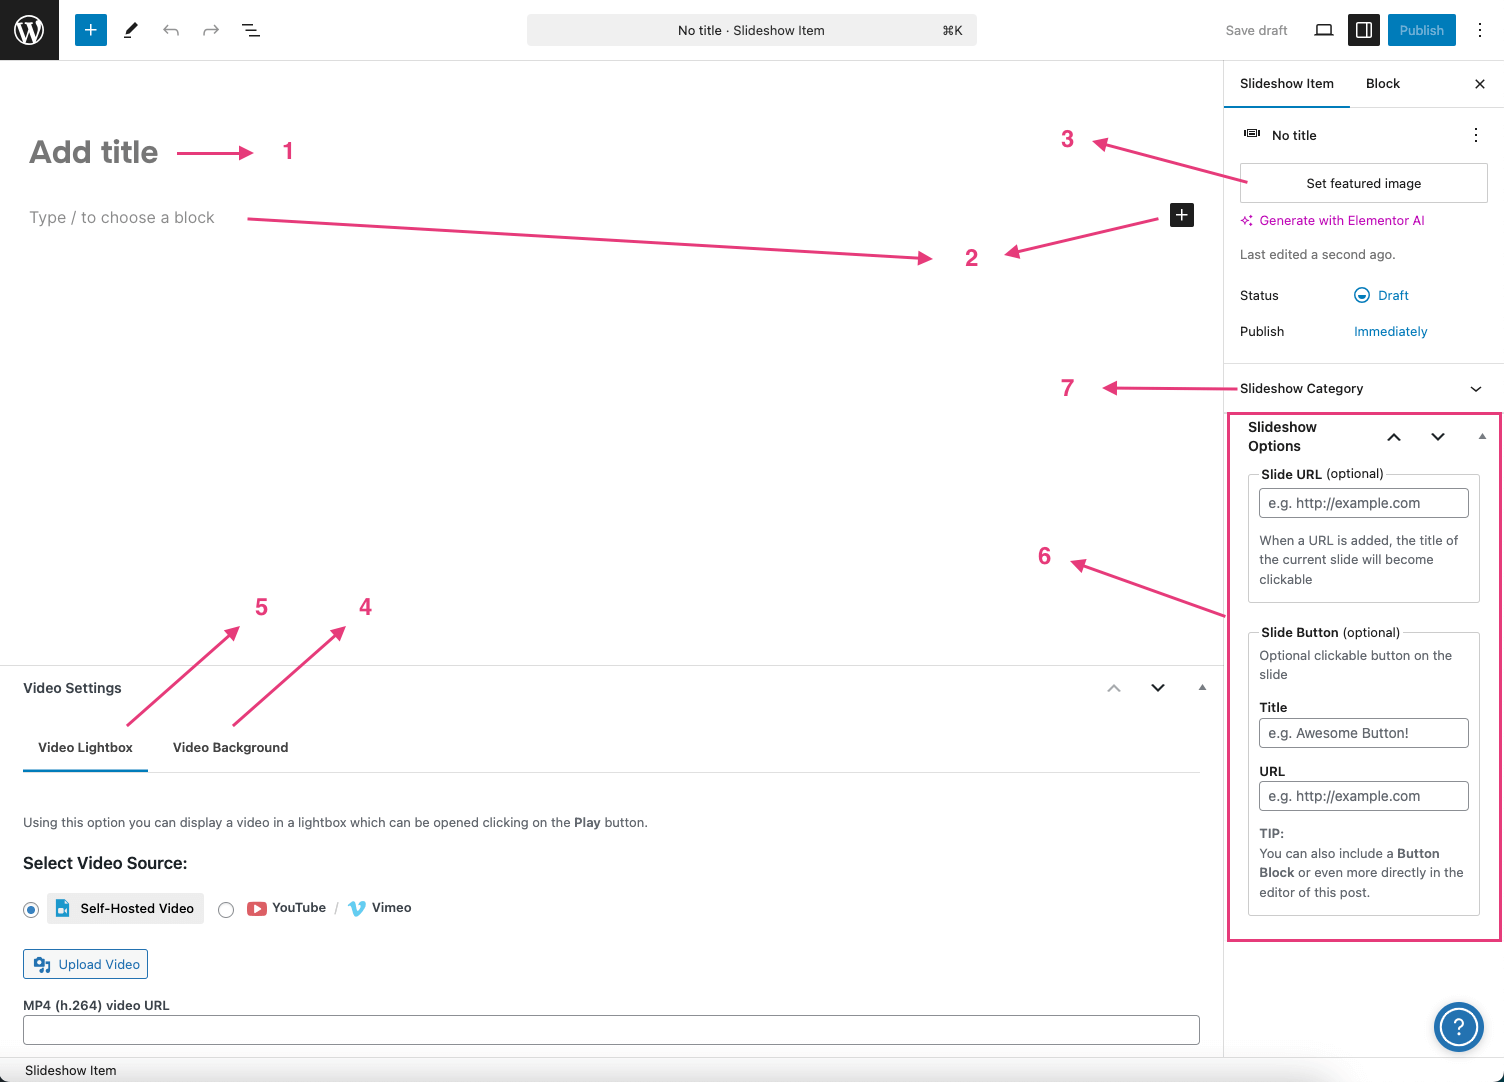Open the three-dot Options menu in the top bar
This screenshot has height=1082, width=1504.
[x=1480, y=30]
